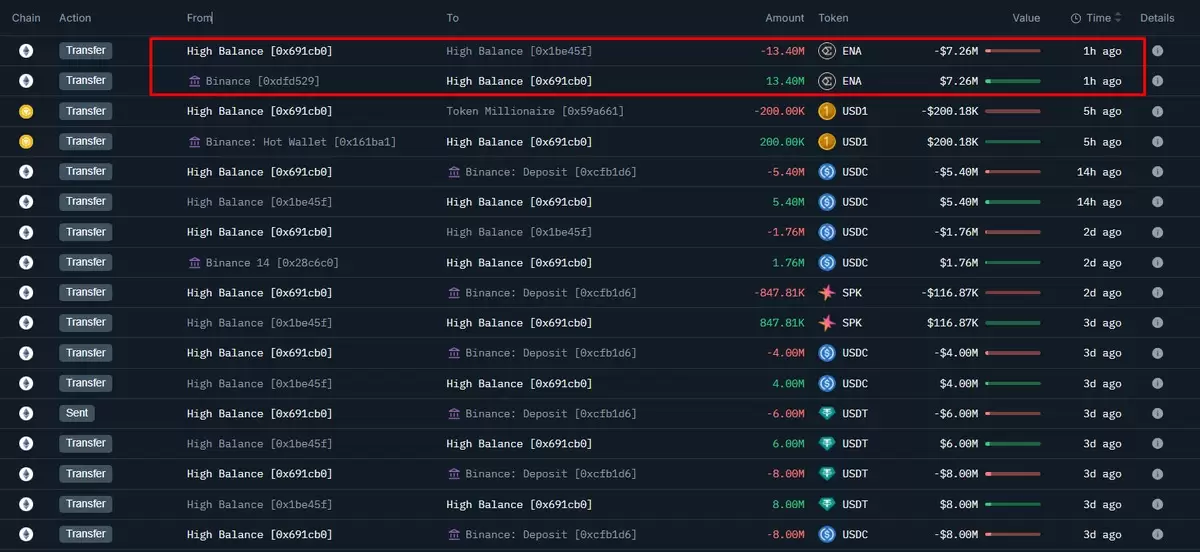Screen dimensions: 1200x552
Task: Click the clock icon in Time header
Action: click(x=1076, y=18)
